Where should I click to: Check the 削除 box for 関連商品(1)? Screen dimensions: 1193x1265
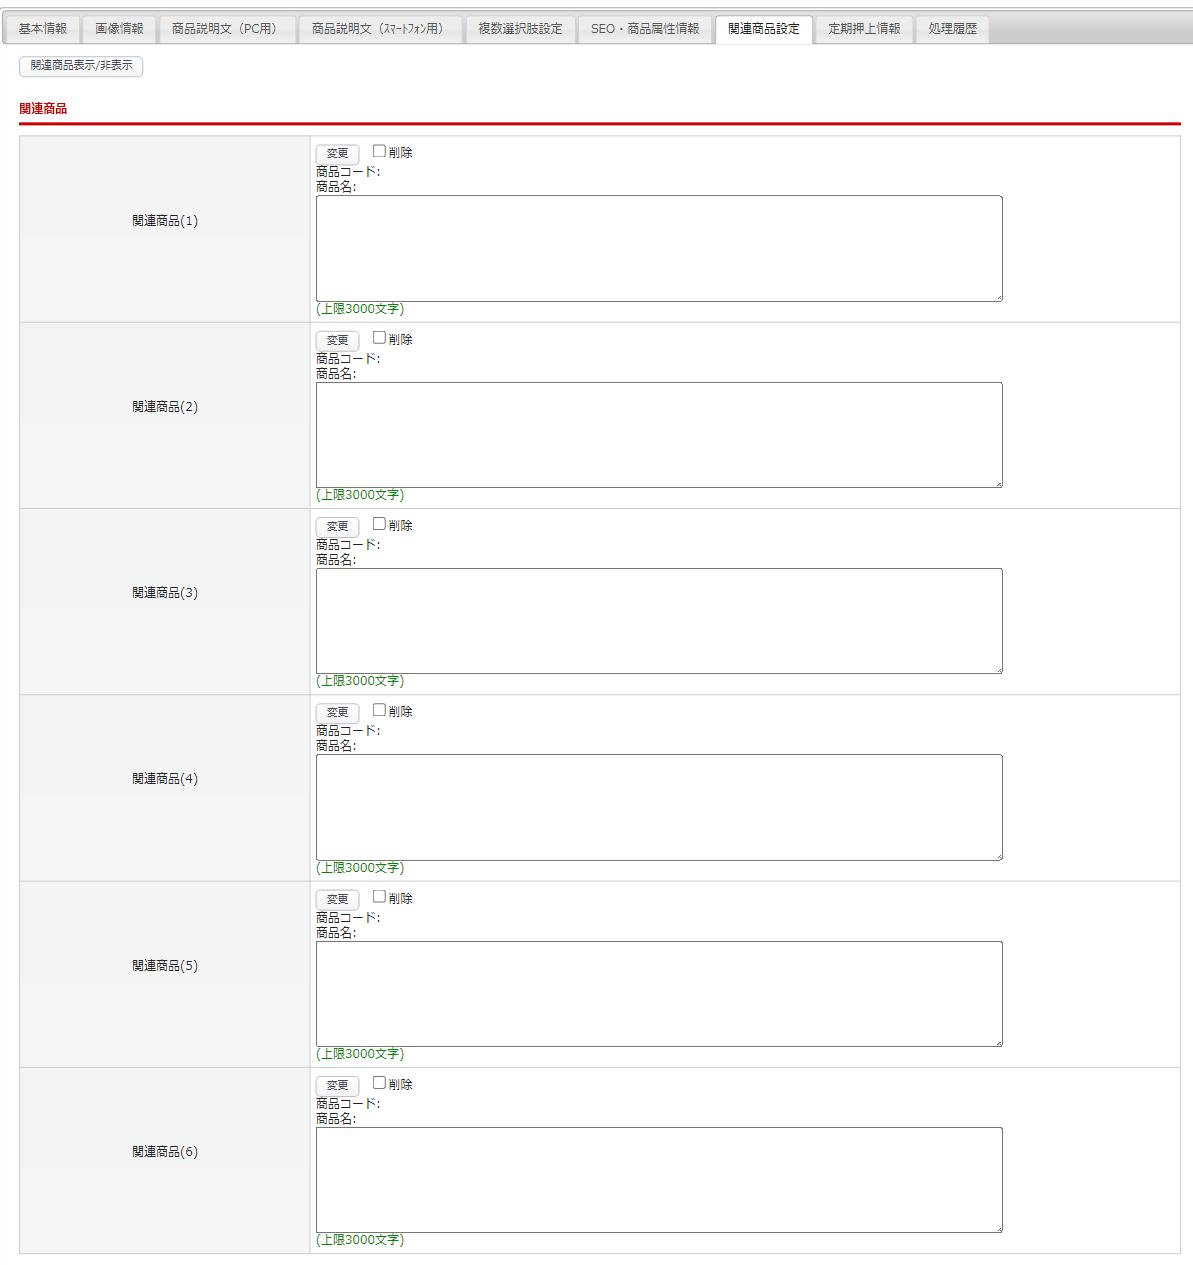tap(379, 151)
